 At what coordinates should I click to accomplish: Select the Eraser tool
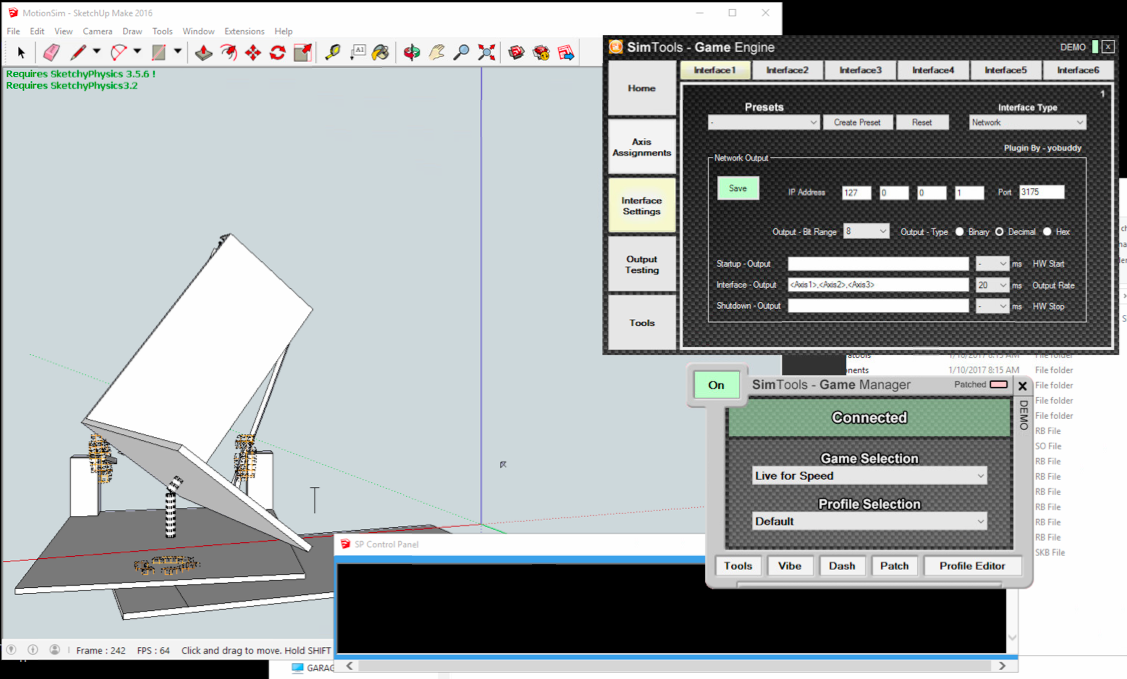point(52,52)
